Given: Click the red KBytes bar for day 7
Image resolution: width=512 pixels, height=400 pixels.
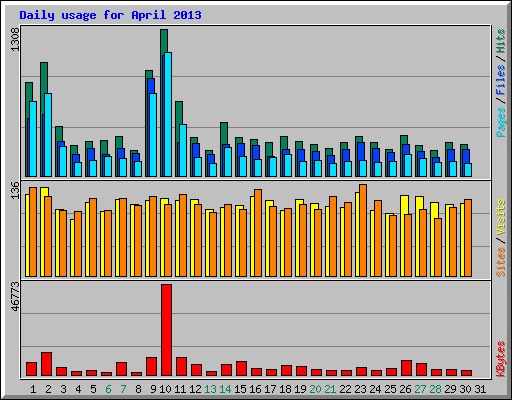Looking at the screenshot, I should point(121,369).
